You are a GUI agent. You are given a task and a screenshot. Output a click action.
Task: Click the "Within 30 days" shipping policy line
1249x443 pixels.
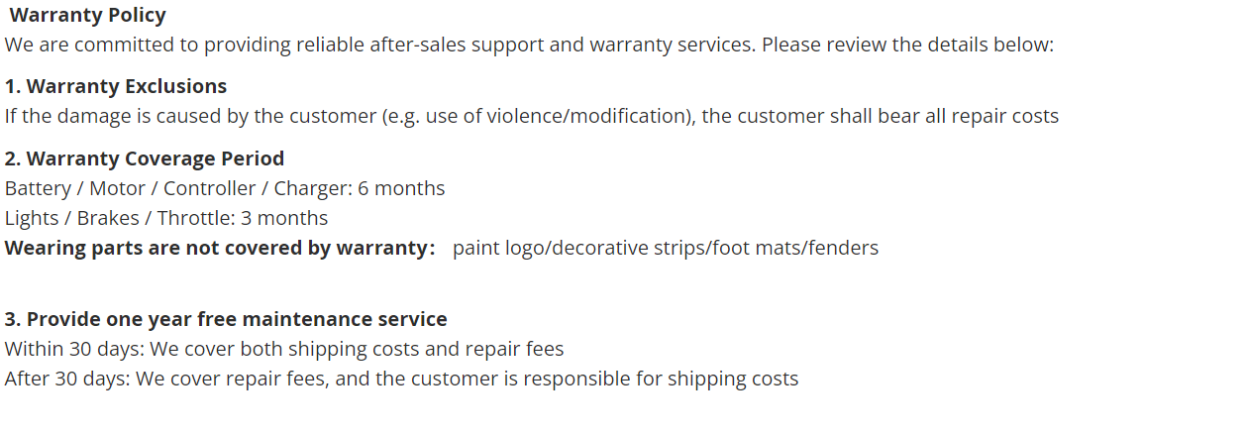(284, 349)
